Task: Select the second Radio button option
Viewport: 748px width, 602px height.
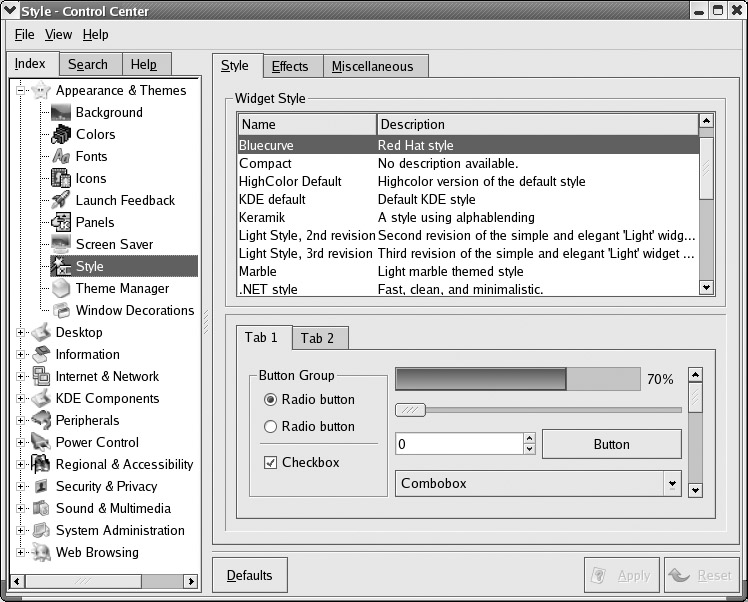Action: [x=270, y=426]
